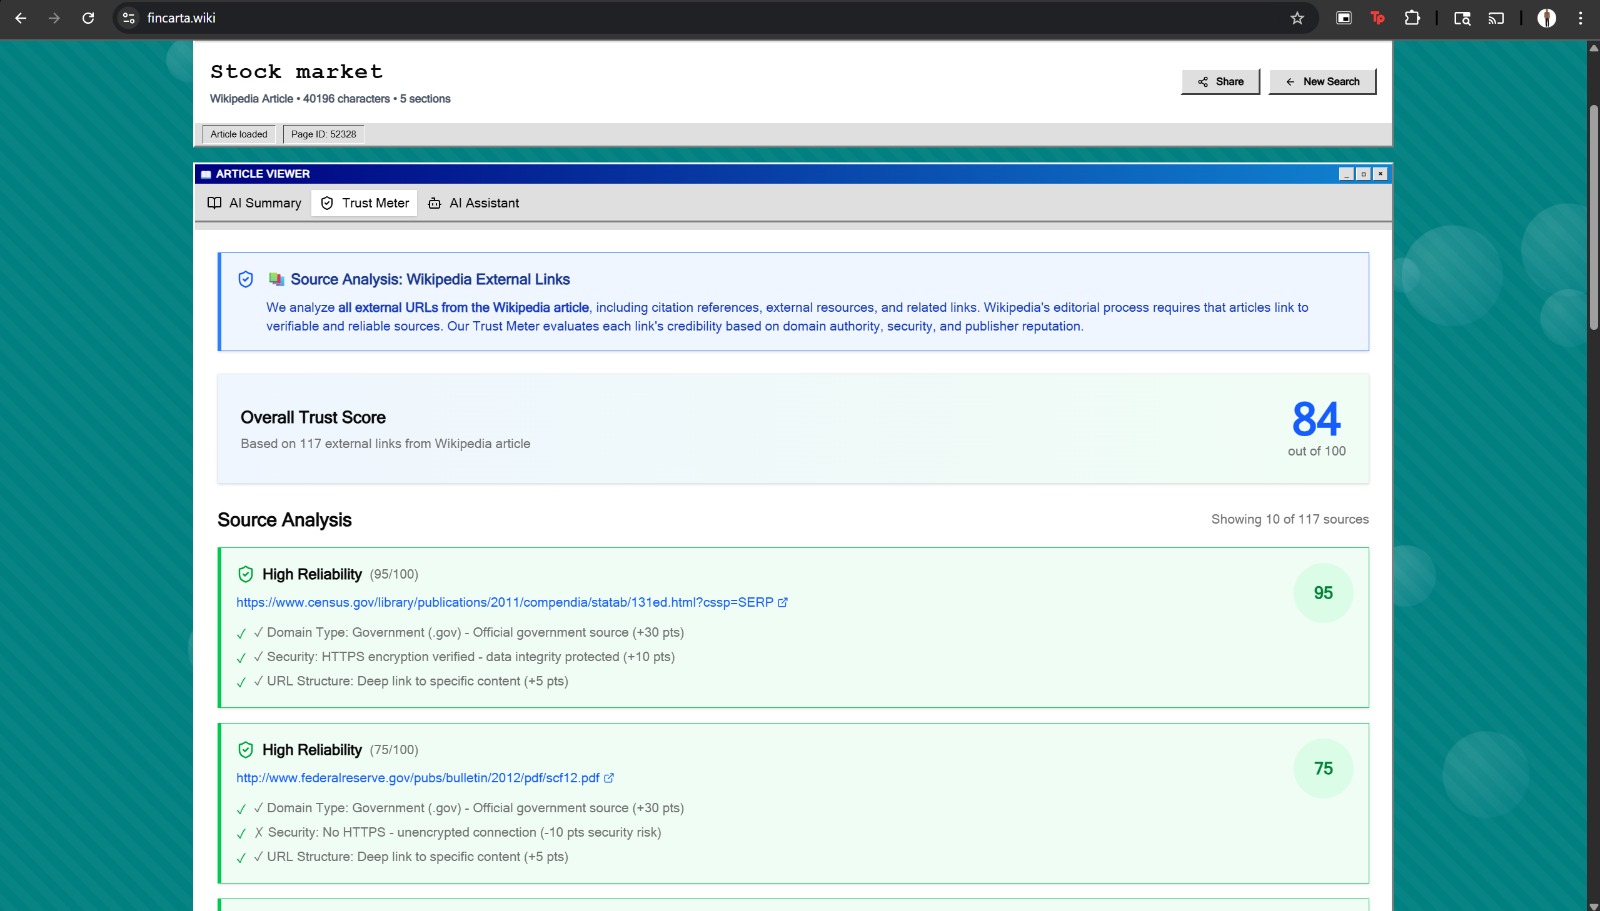This screenshot has width=1600, height=911.
Task: Select the Trust Meter tab
Action: pos(364,203)
